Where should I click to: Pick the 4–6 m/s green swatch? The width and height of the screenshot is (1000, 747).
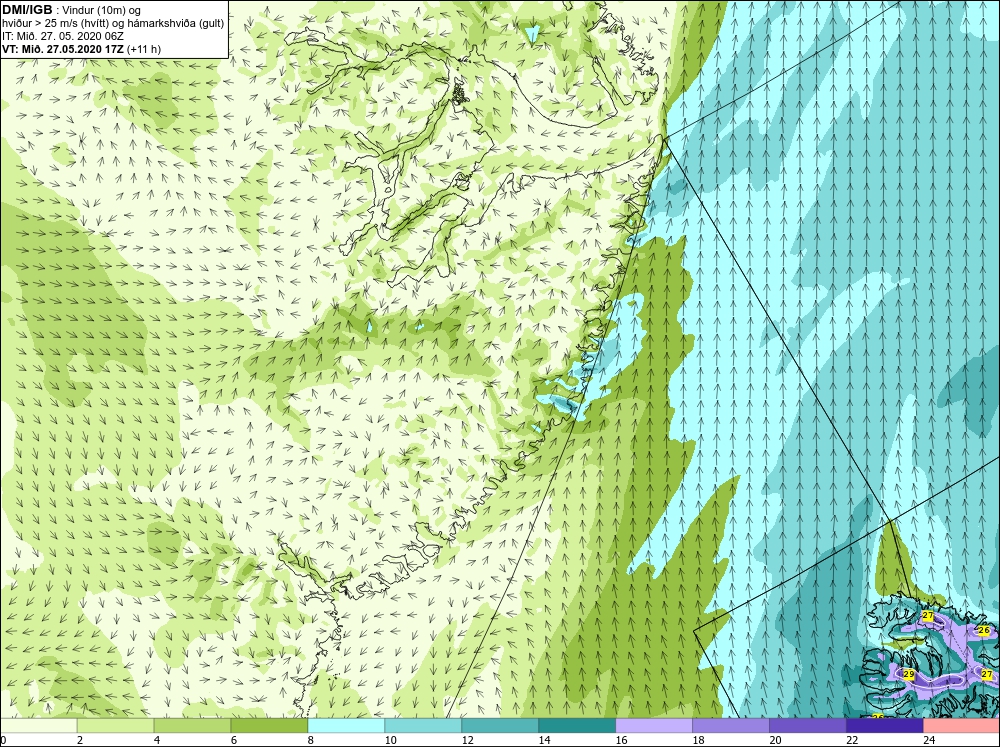(x=192, y=725)
